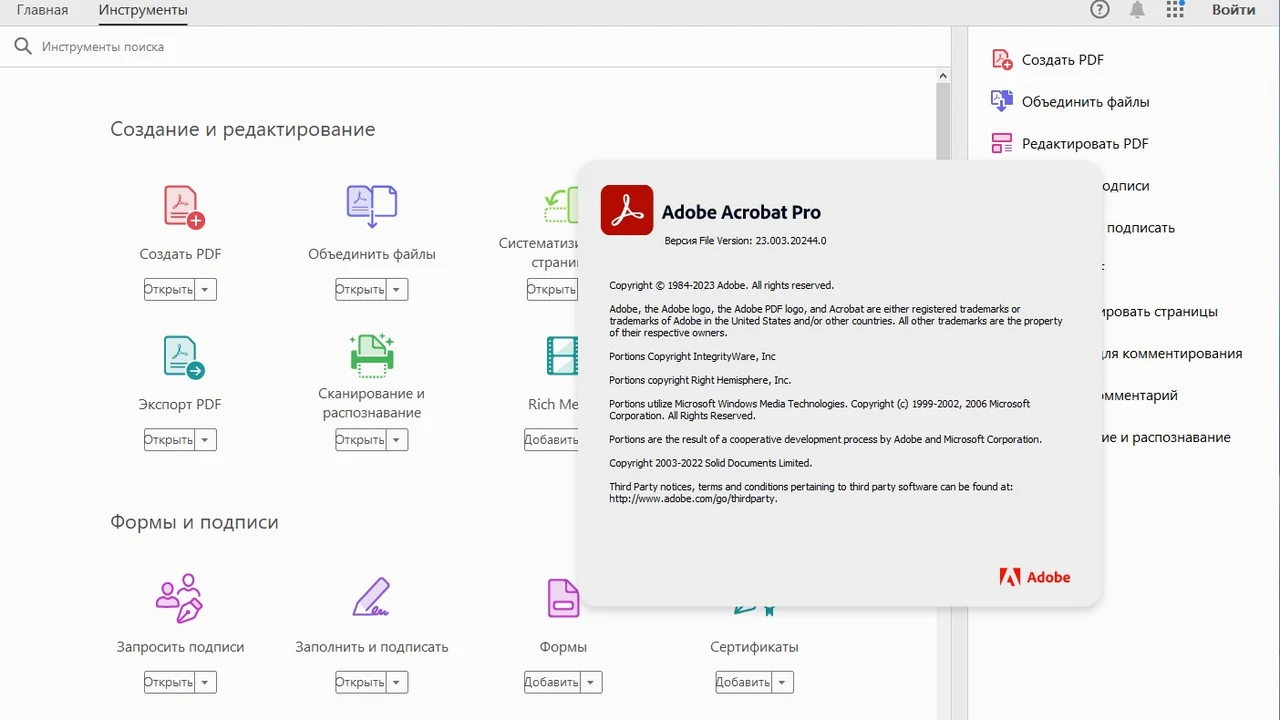Expand the Forms Add dropdown arrow
1280x720 pixels.
pyautogui.click(x=591, y=683)
